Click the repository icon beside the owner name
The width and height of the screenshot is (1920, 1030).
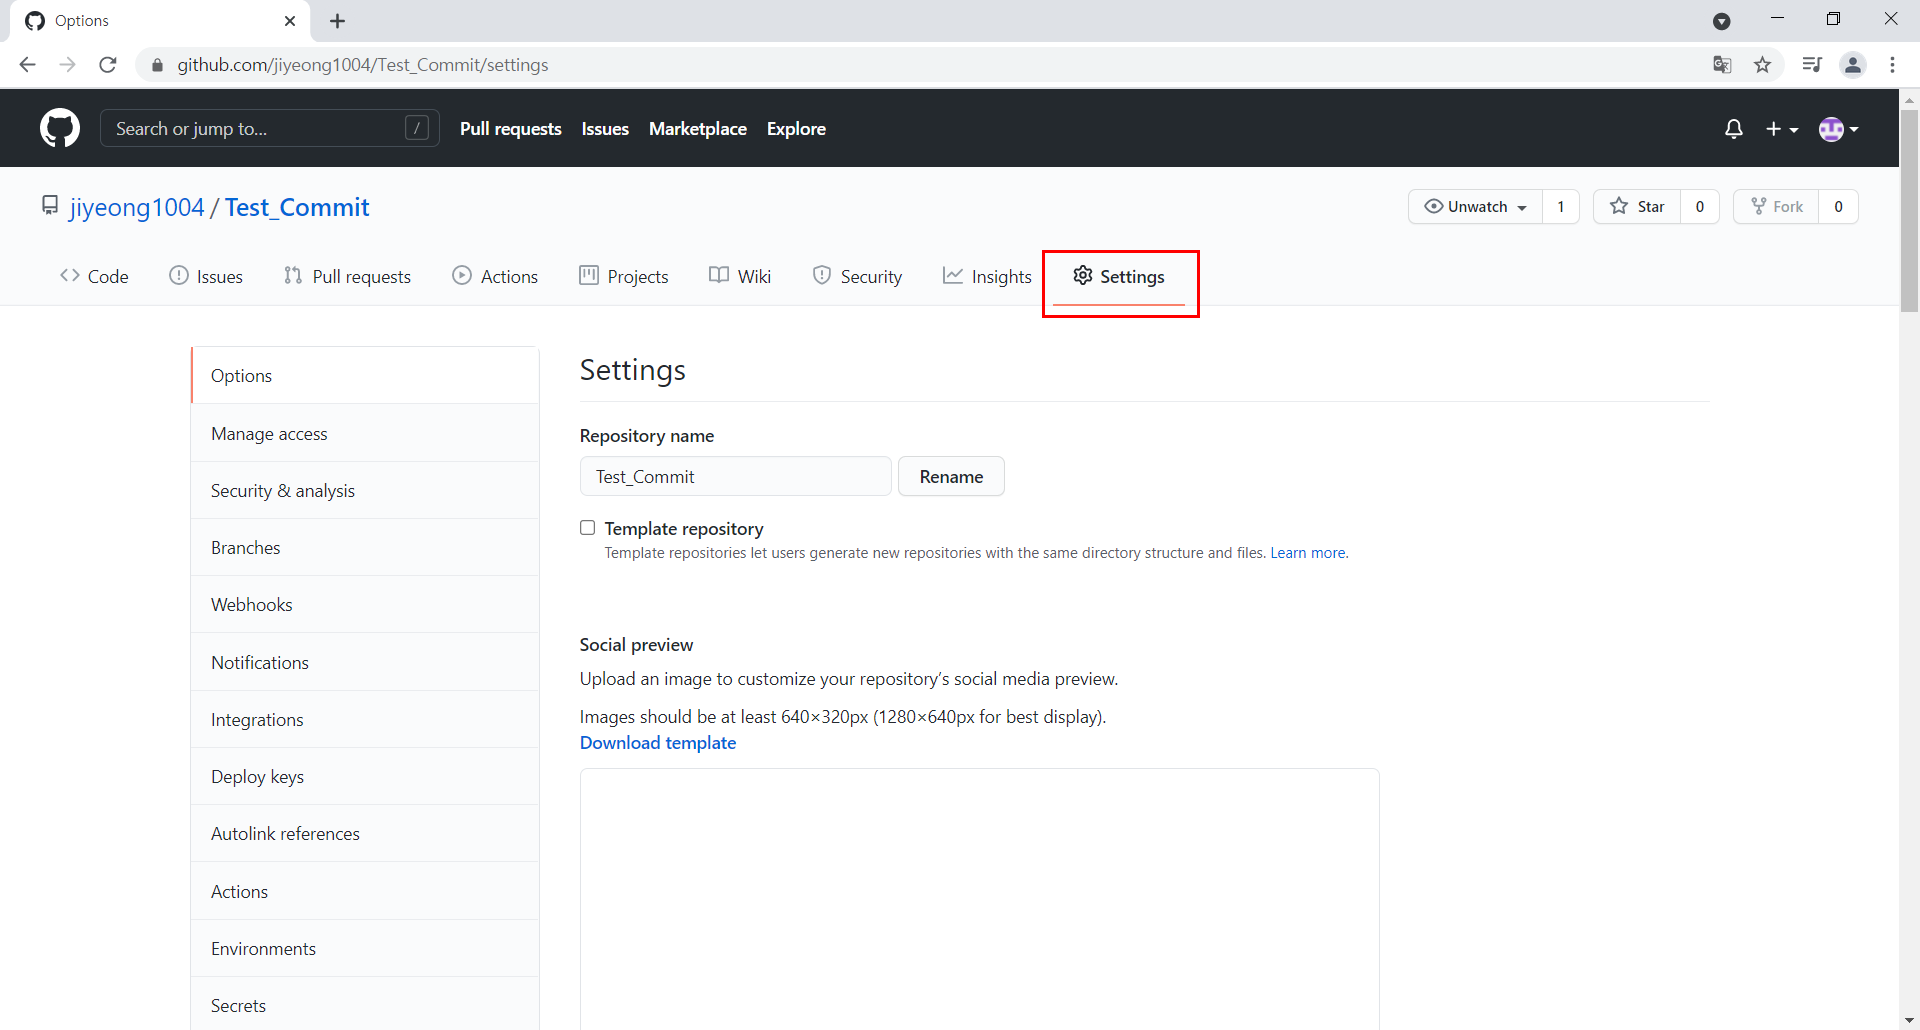tap(50, 206)
